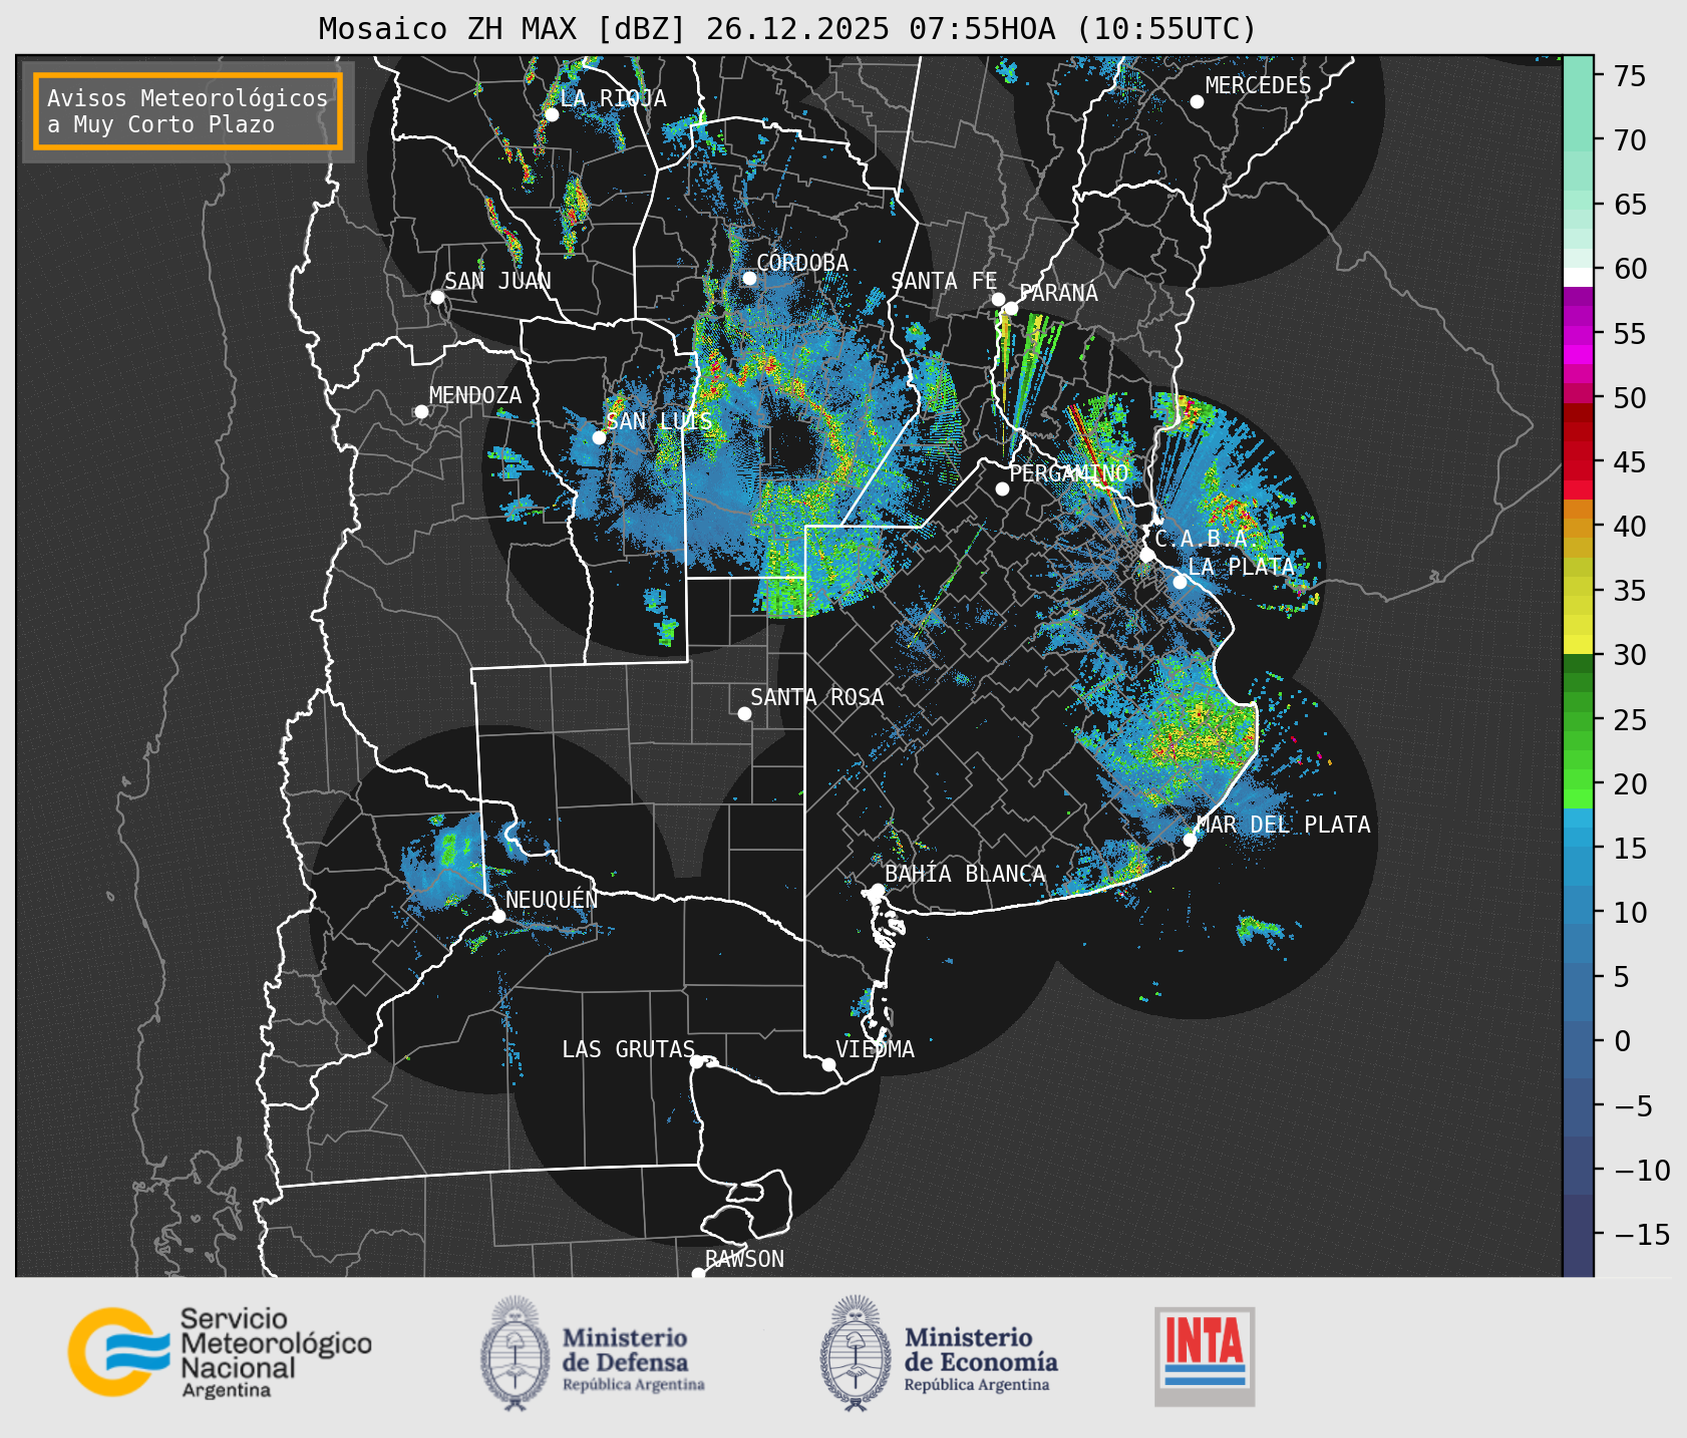Click the 75 dBZ value on color scale

pyautogui.click(x=1629, y=76)
